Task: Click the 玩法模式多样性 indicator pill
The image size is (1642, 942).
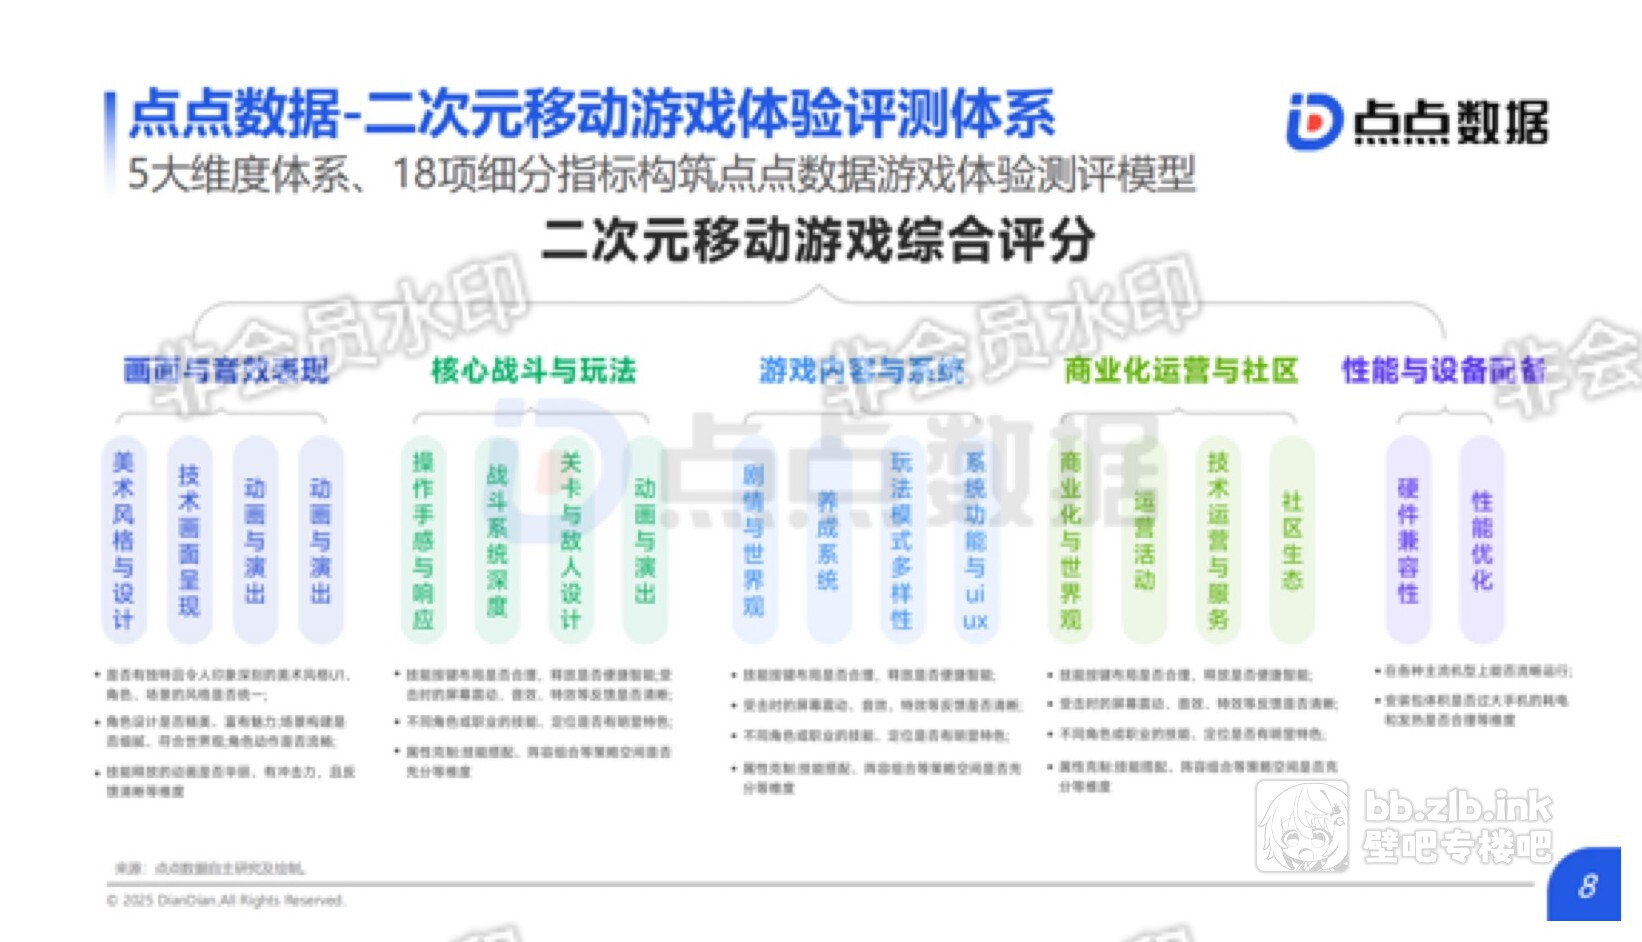Action: coord(901,540)
